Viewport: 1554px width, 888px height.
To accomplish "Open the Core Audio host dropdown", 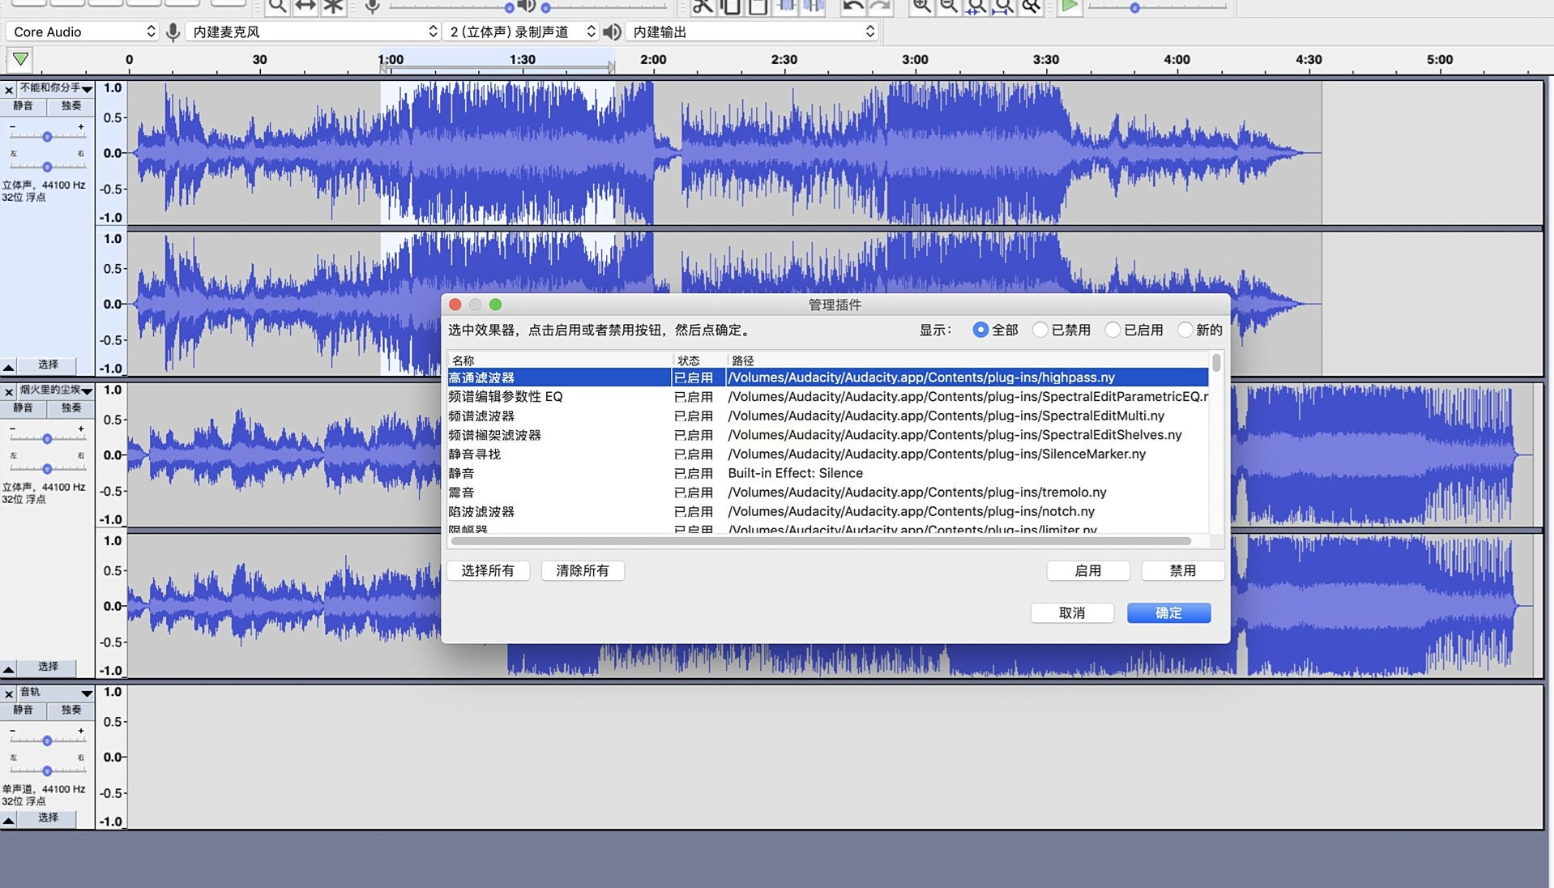I will [82, 32].
